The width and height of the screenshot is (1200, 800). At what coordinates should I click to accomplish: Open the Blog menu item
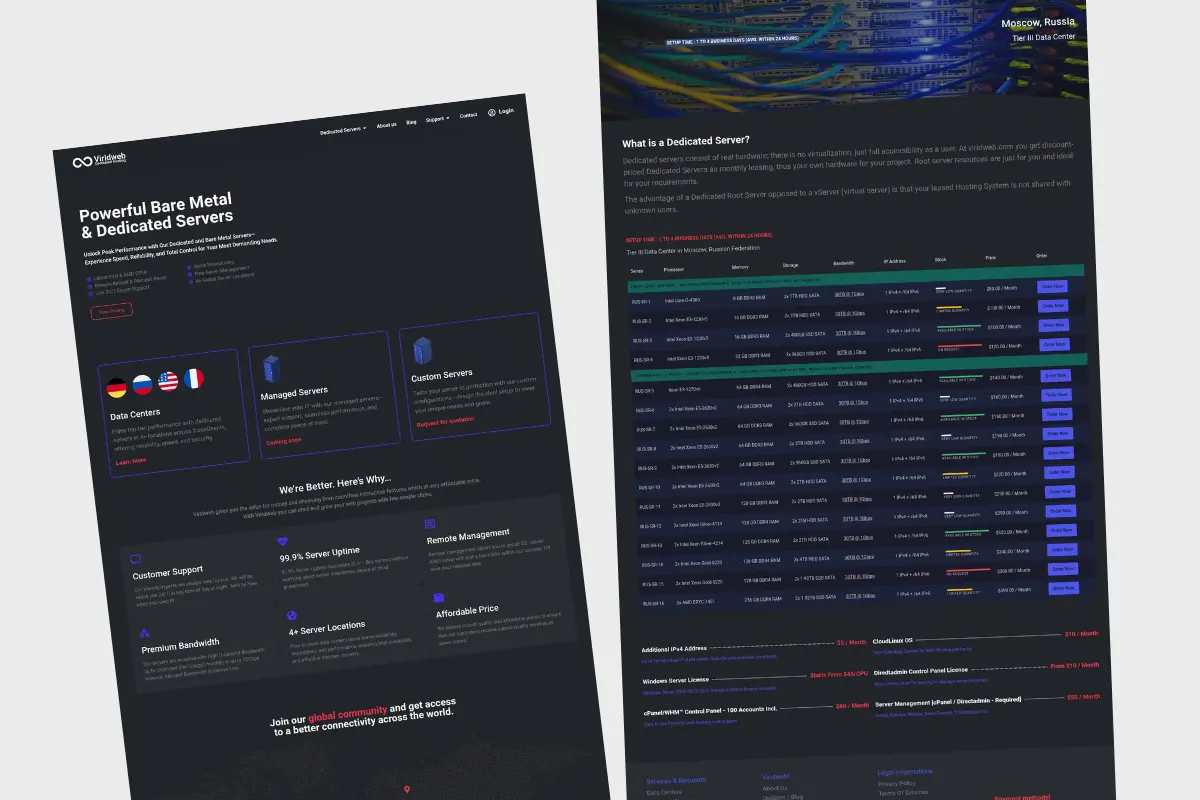[x=411, y=122]
